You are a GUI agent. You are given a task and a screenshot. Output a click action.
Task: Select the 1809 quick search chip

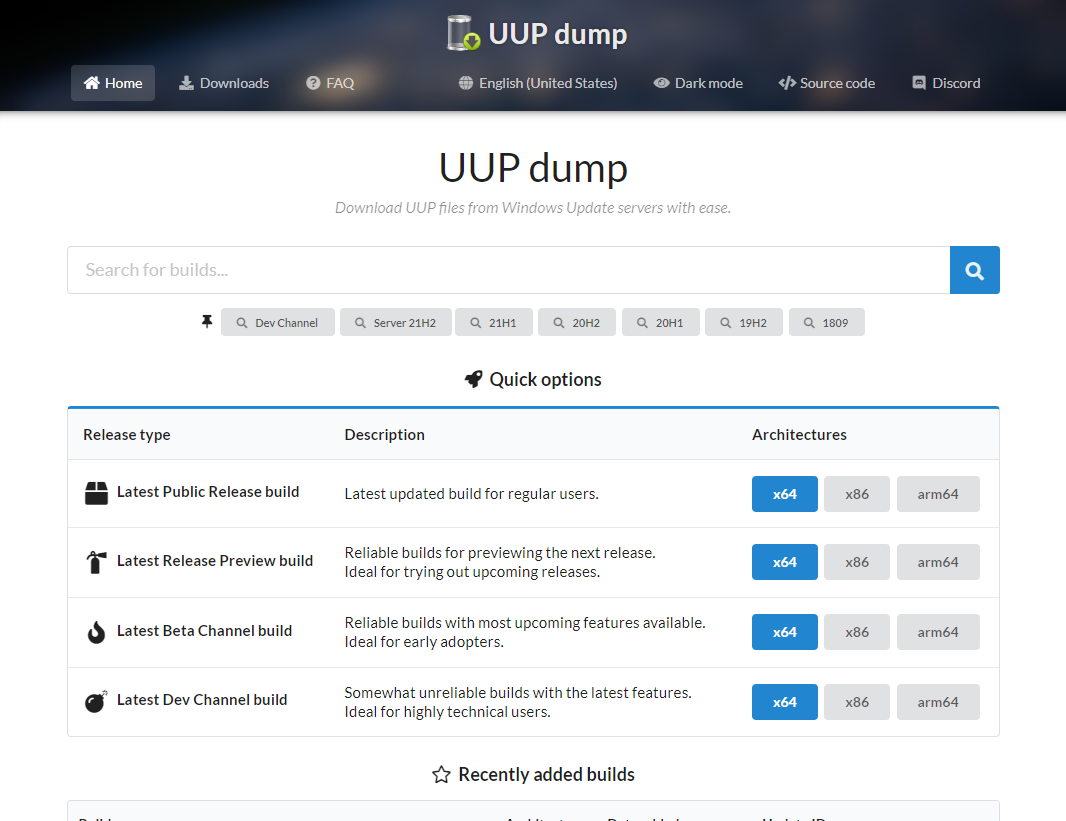coord(827,322)
